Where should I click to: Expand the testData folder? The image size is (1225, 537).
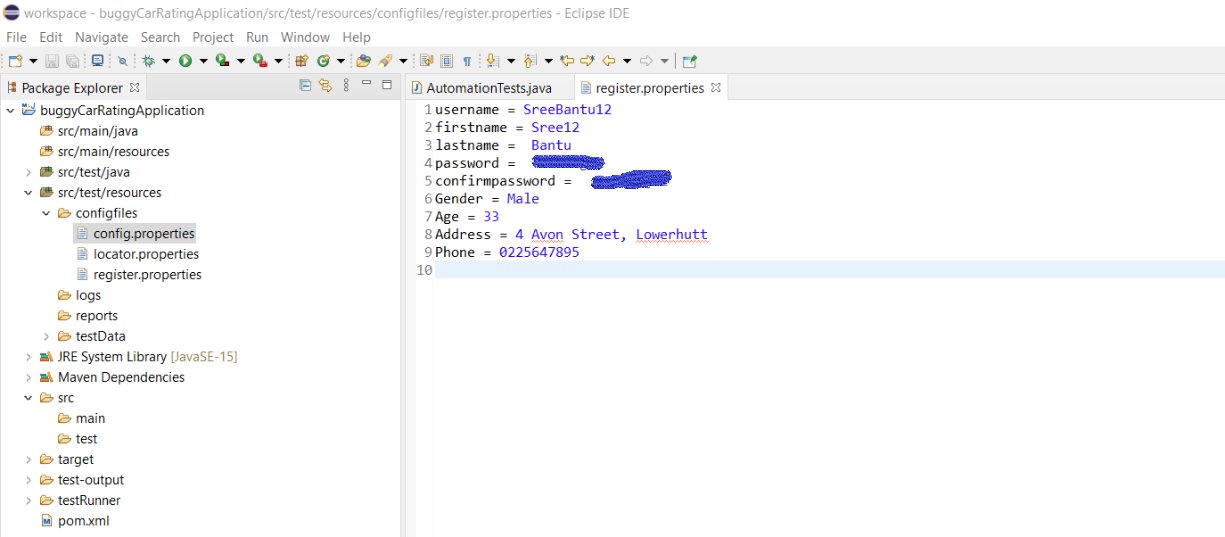pyautogui.click(x=46, y=336)
